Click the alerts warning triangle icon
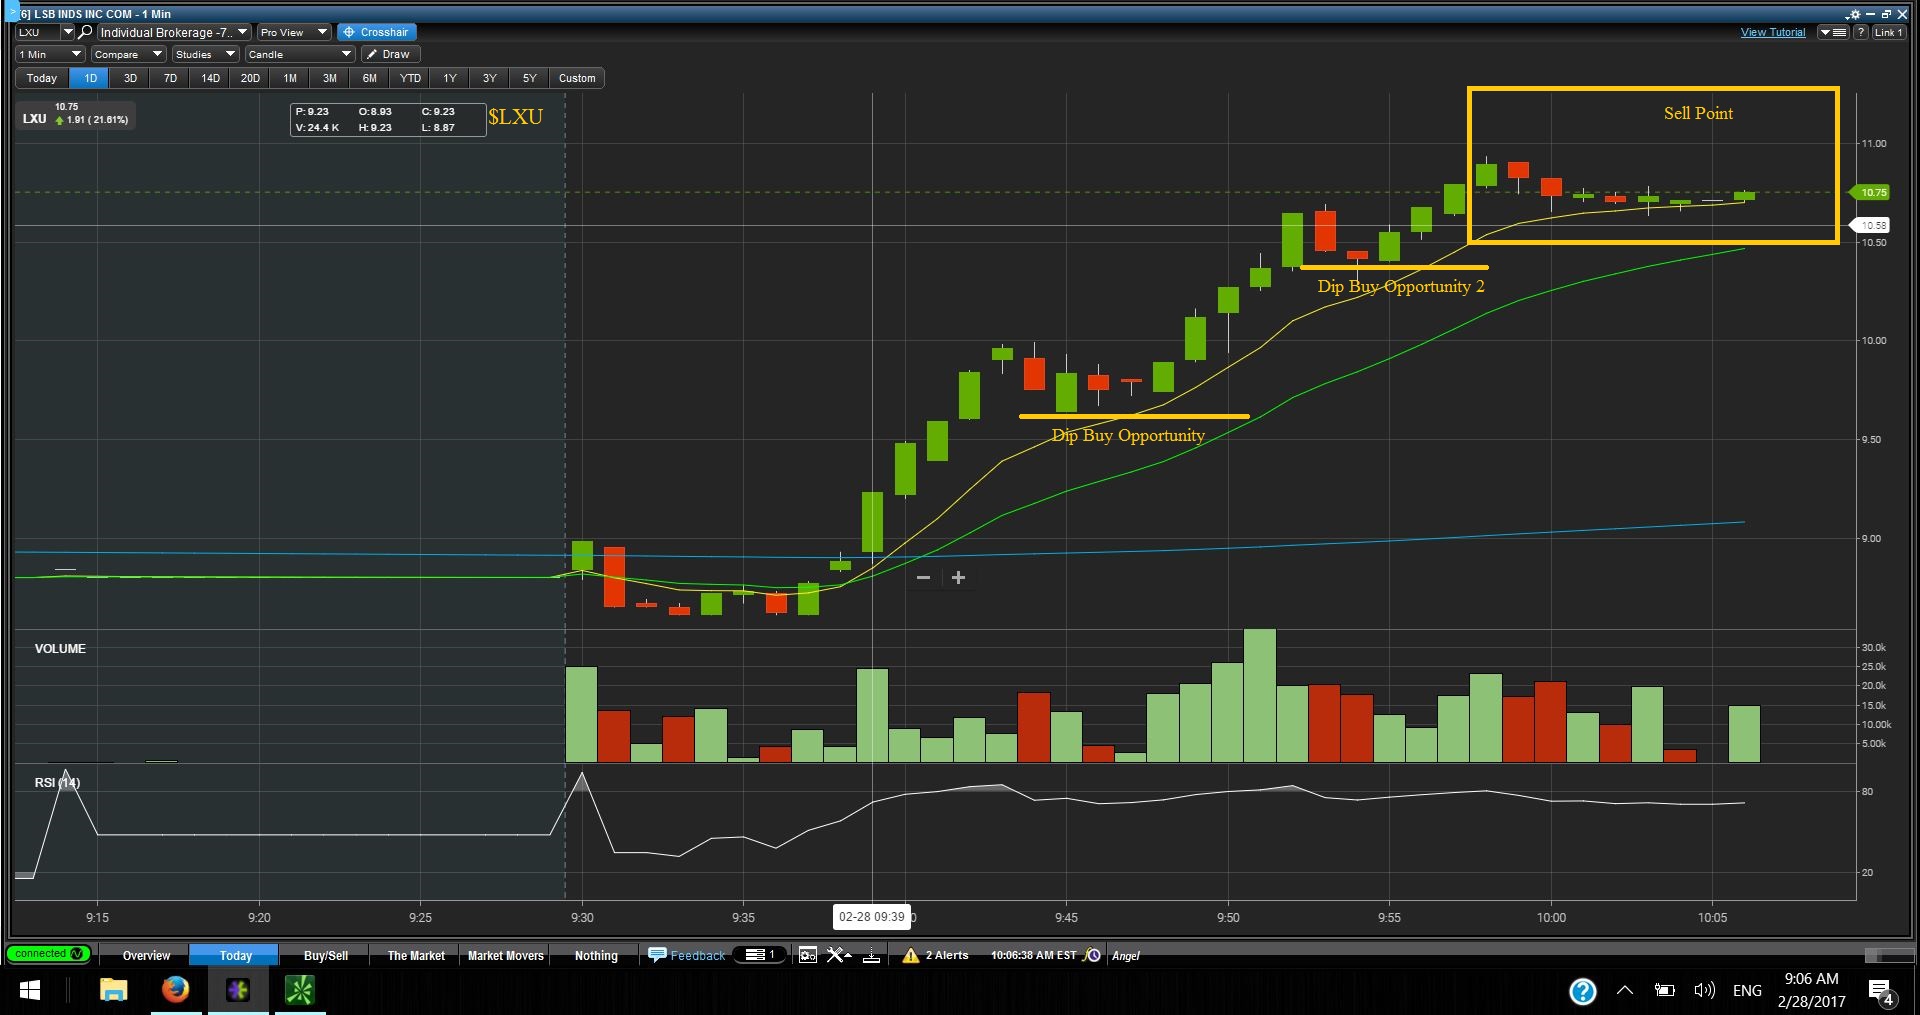This screenshot has height=1015, width=1920. 910,955
